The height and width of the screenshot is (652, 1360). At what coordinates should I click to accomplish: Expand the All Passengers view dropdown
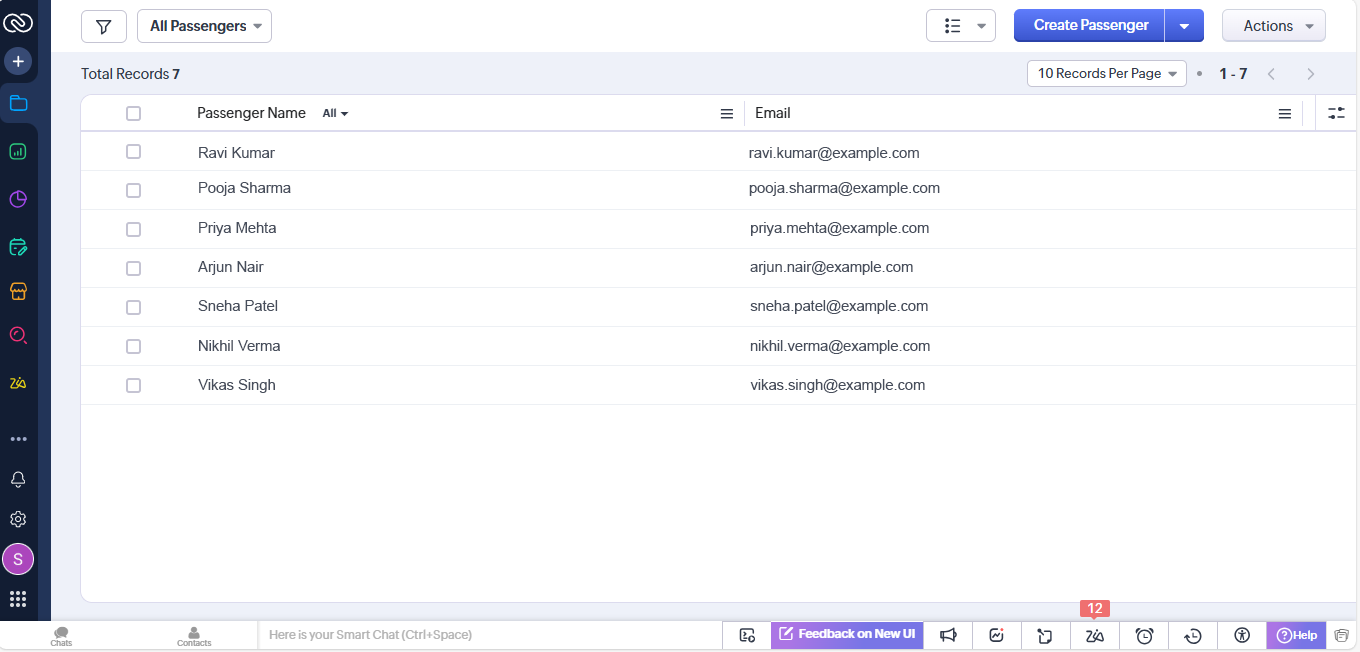coord(204,26)
